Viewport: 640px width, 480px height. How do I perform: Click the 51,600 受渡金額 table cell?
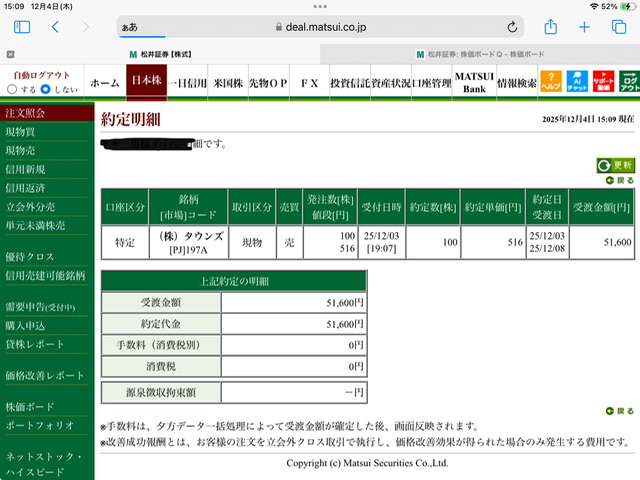click(x=602, y=242)
